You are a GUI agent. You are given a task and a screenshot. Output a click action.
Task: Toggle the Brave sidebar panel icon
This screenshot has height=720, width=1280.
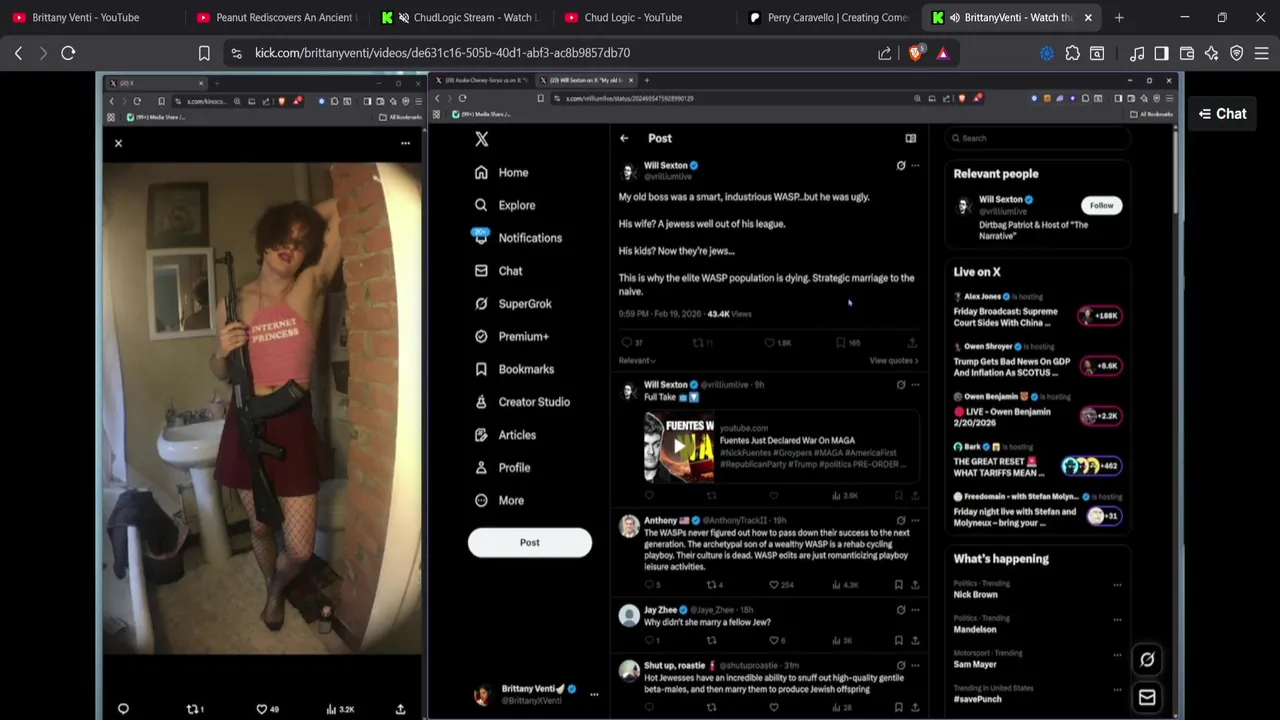(1161, 53)
